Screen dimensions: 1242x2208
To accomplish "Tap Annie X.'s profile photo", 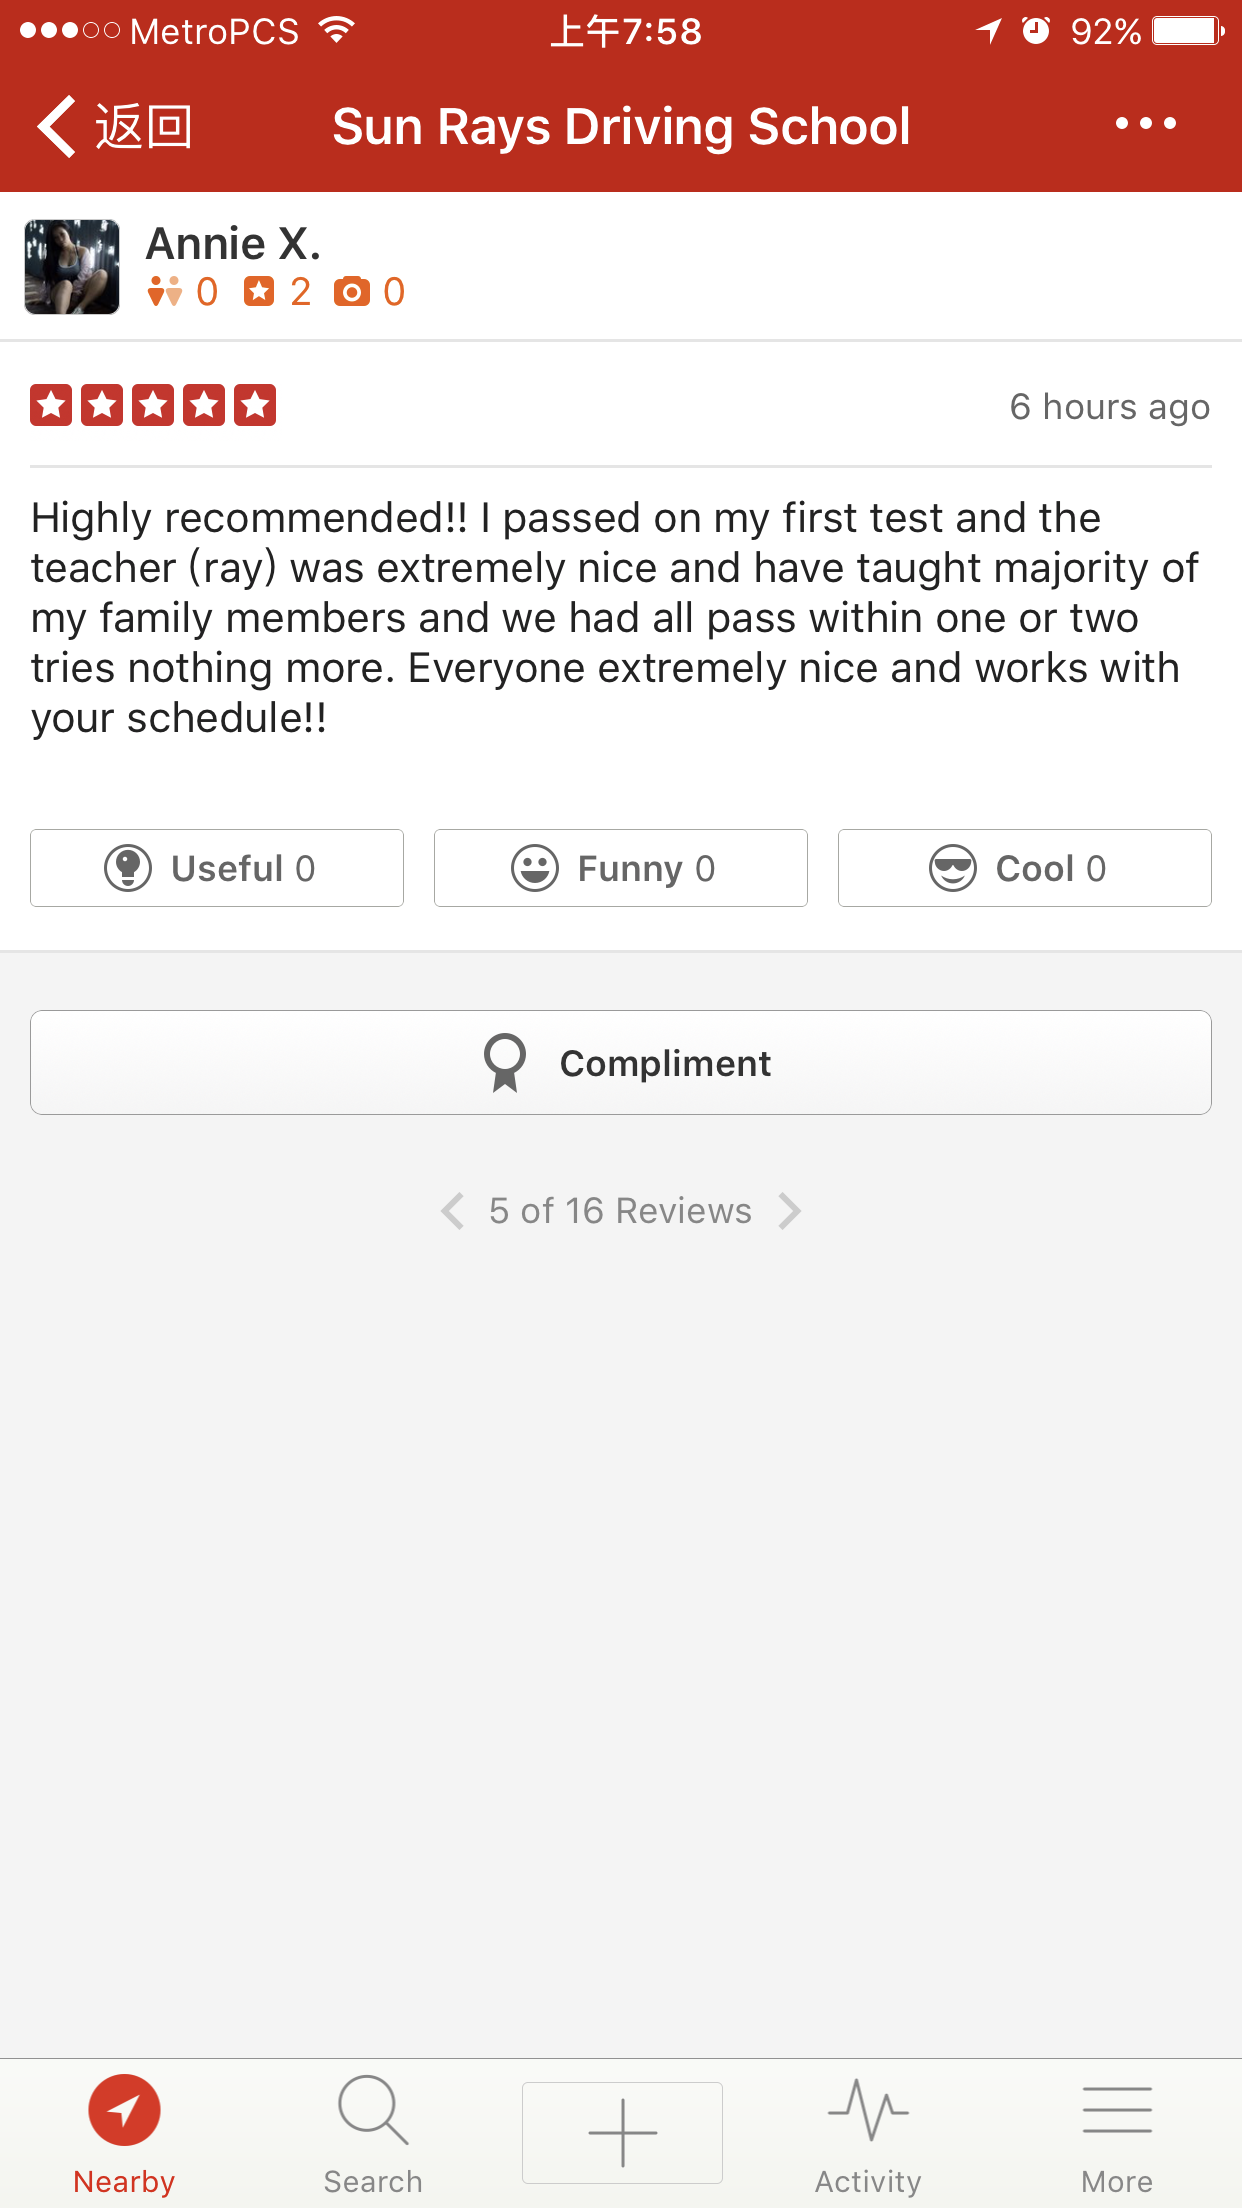I will point(72,267).
